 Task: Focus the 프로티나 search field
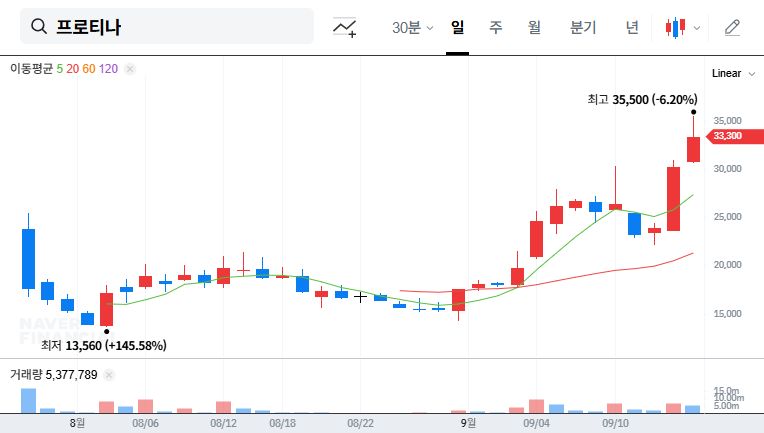(x=167, y=26)
